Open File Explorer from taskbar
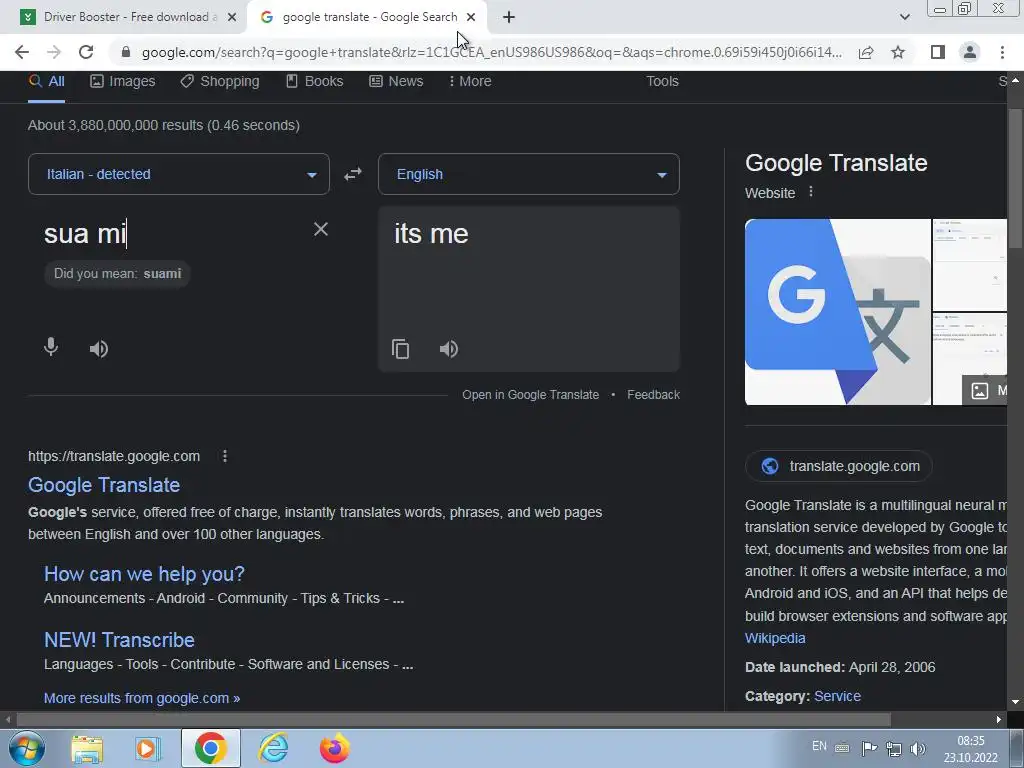The height and width of the screenshot is (768, 1024). pyautogui.click(x=87, y=748)
